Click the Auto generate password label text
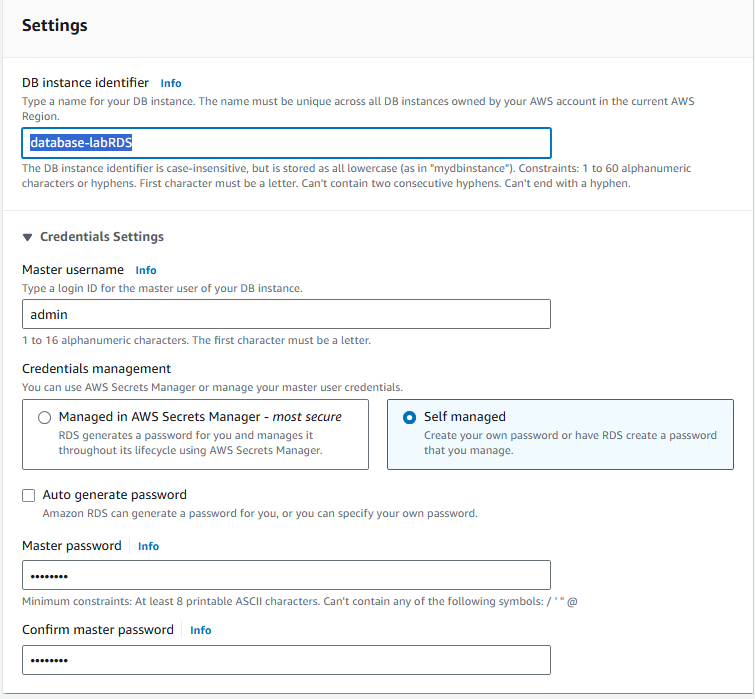The width and height of the screenshot is (755, 699). 114,495
